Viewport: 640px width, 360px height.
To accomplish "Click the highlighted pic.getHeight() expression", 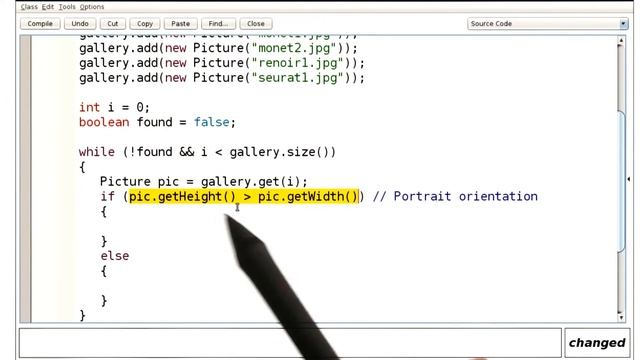I will point(244,196).
